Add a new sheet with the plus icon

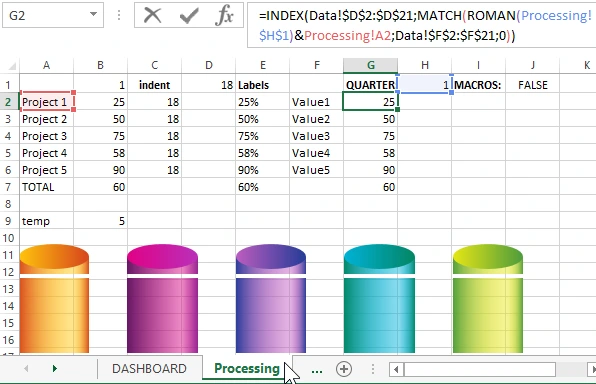[x=344, y=369]
